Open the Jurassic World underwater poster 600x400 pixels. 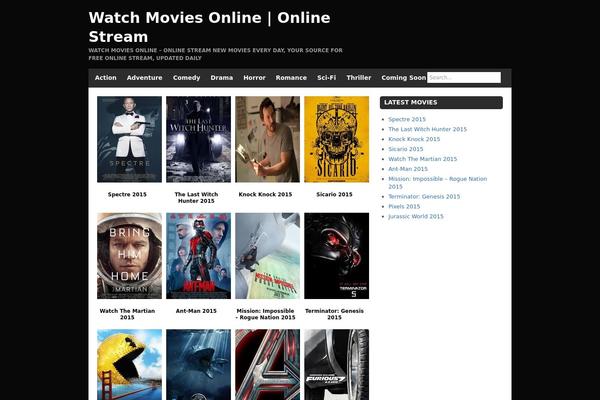point(198,364)
